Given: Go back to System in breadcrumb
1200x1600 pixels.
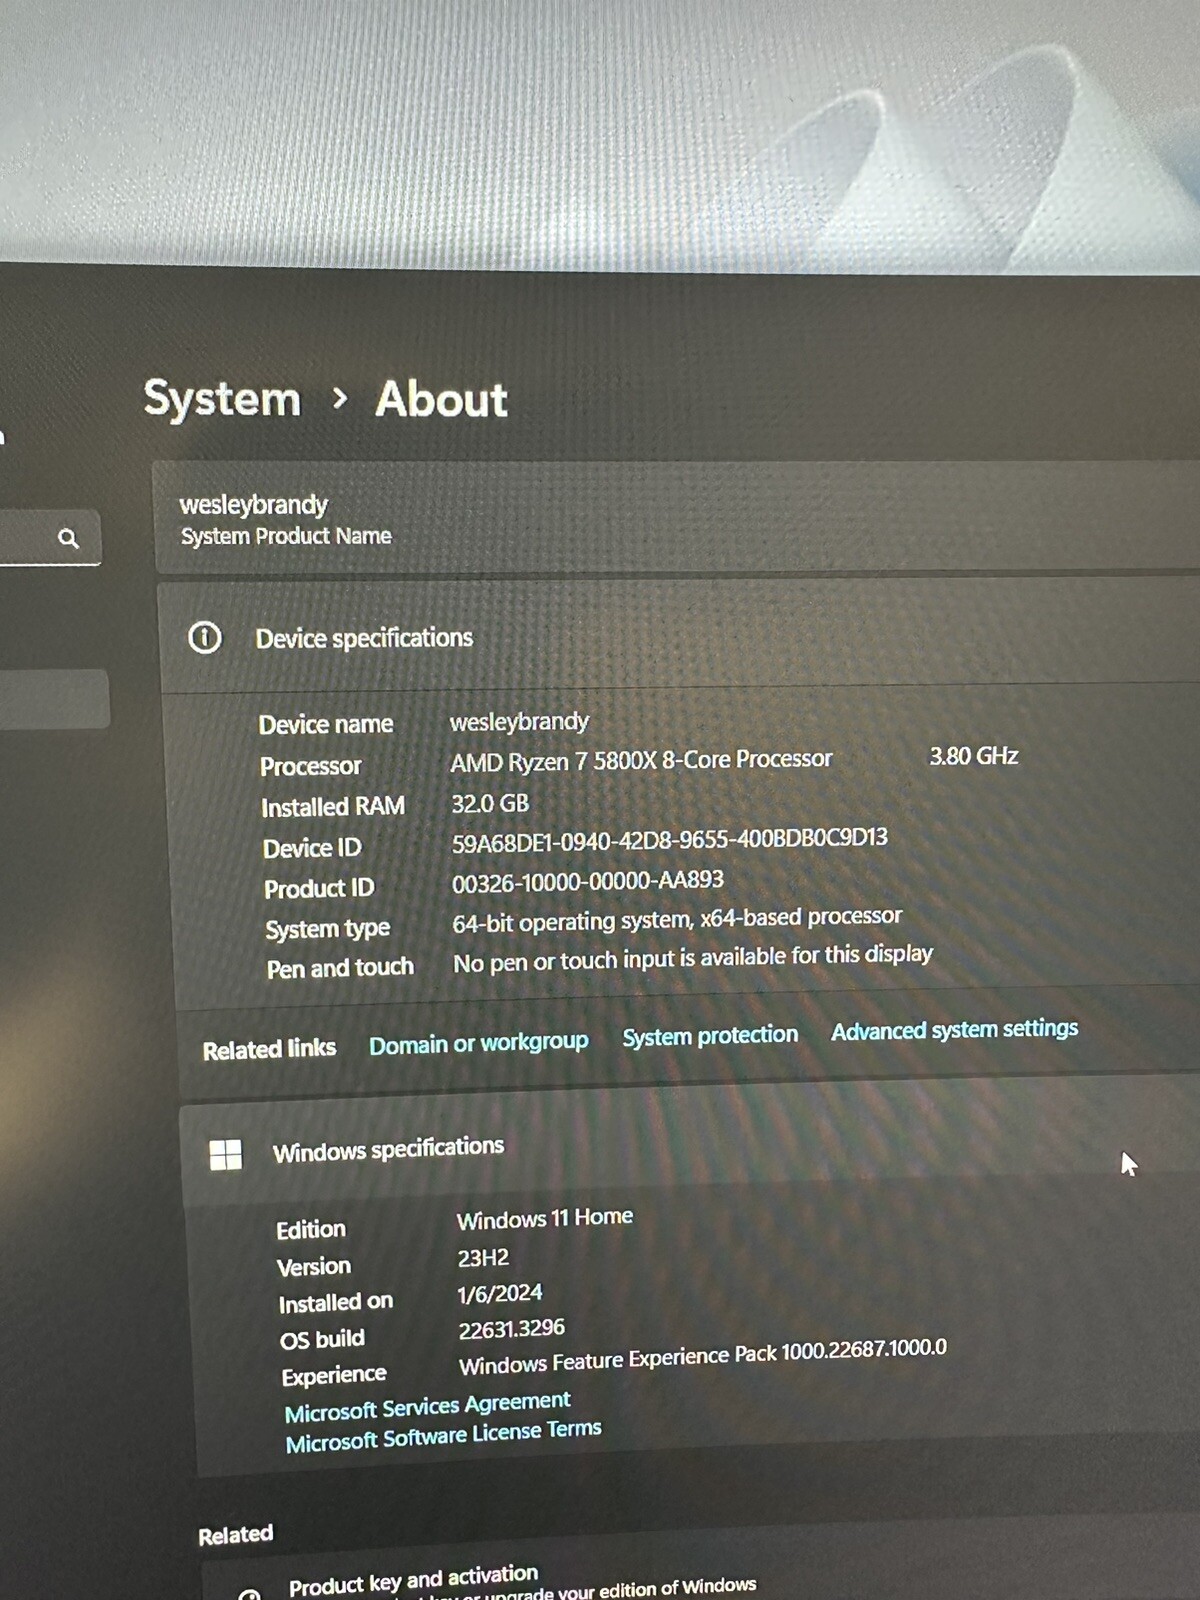Looking at the screenshot, I should pyautogui.click(x=222, y=398).
